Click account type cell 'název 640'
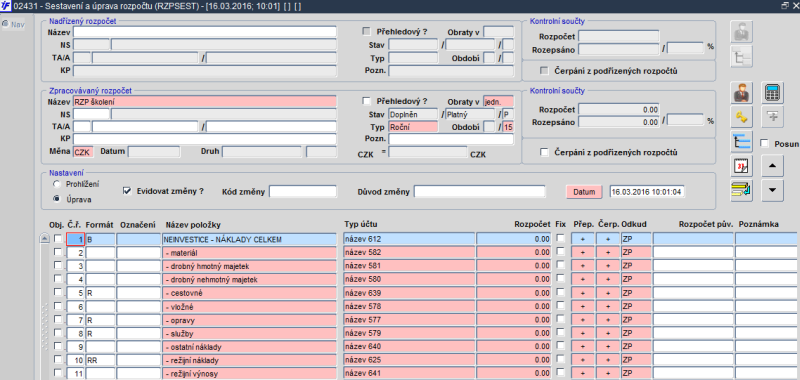Screen dimensions: 800x380 click(x=409, y=347)
